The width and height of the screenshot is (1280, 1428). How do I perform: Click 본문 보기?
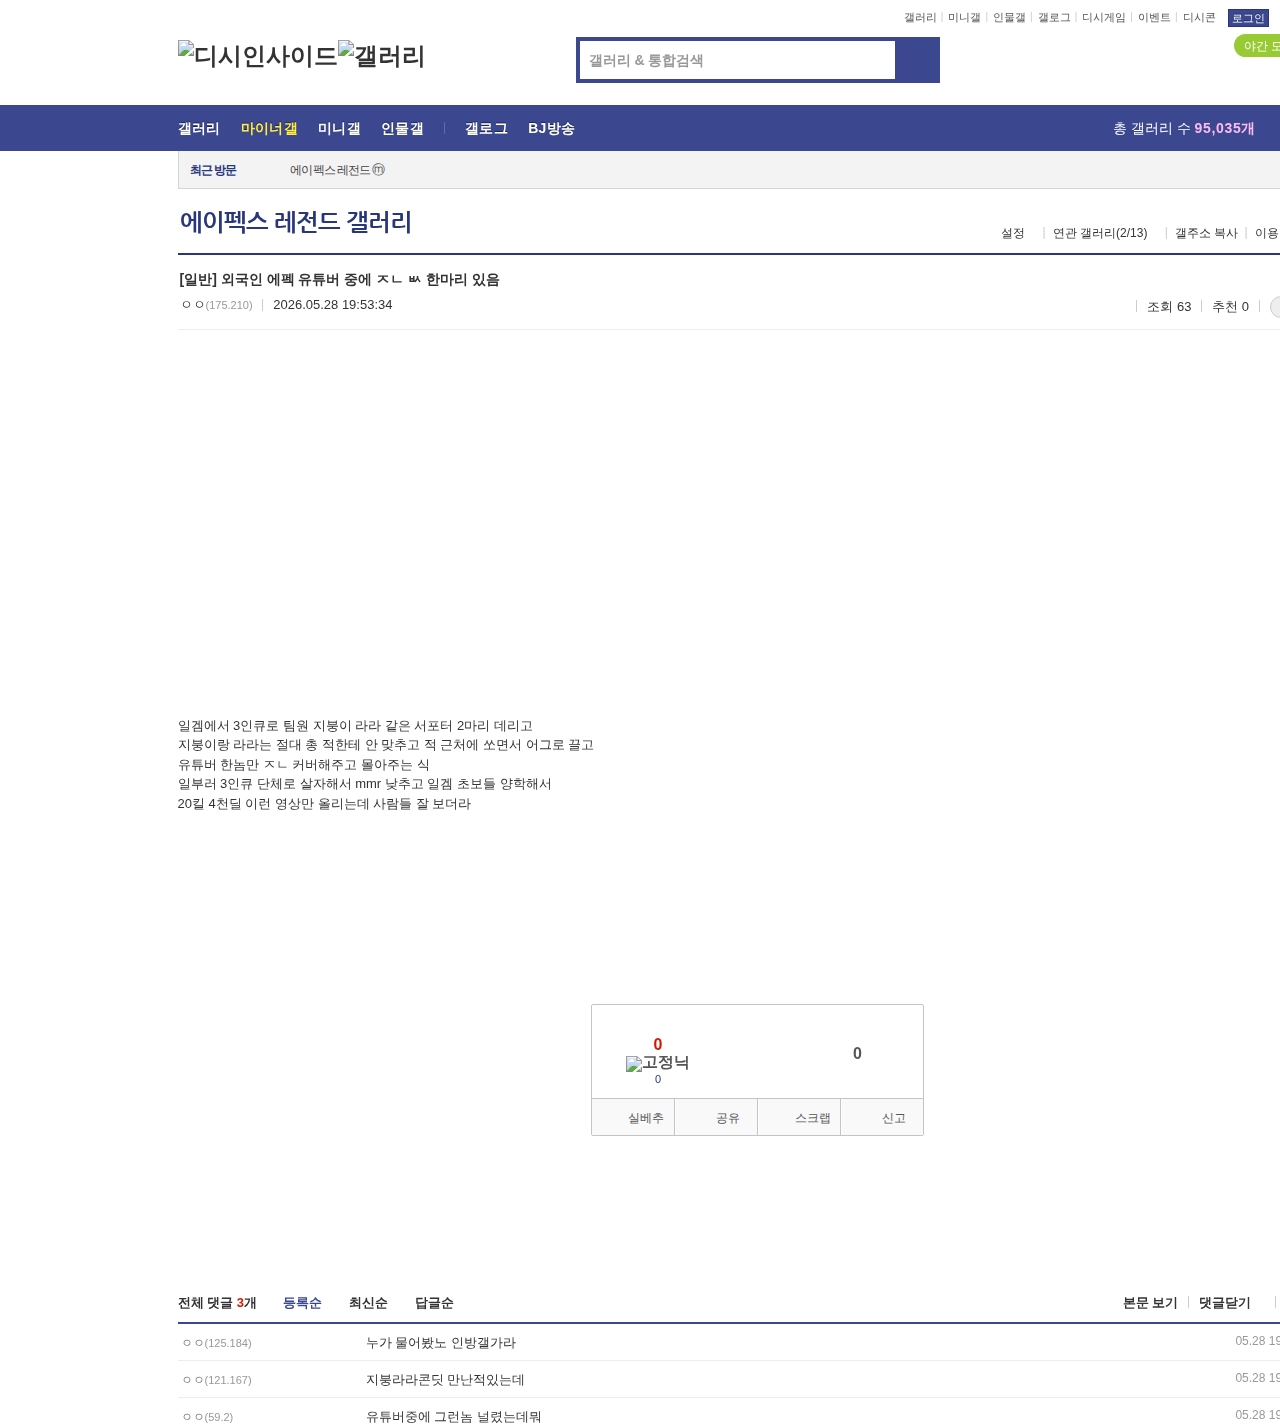1150,1303
